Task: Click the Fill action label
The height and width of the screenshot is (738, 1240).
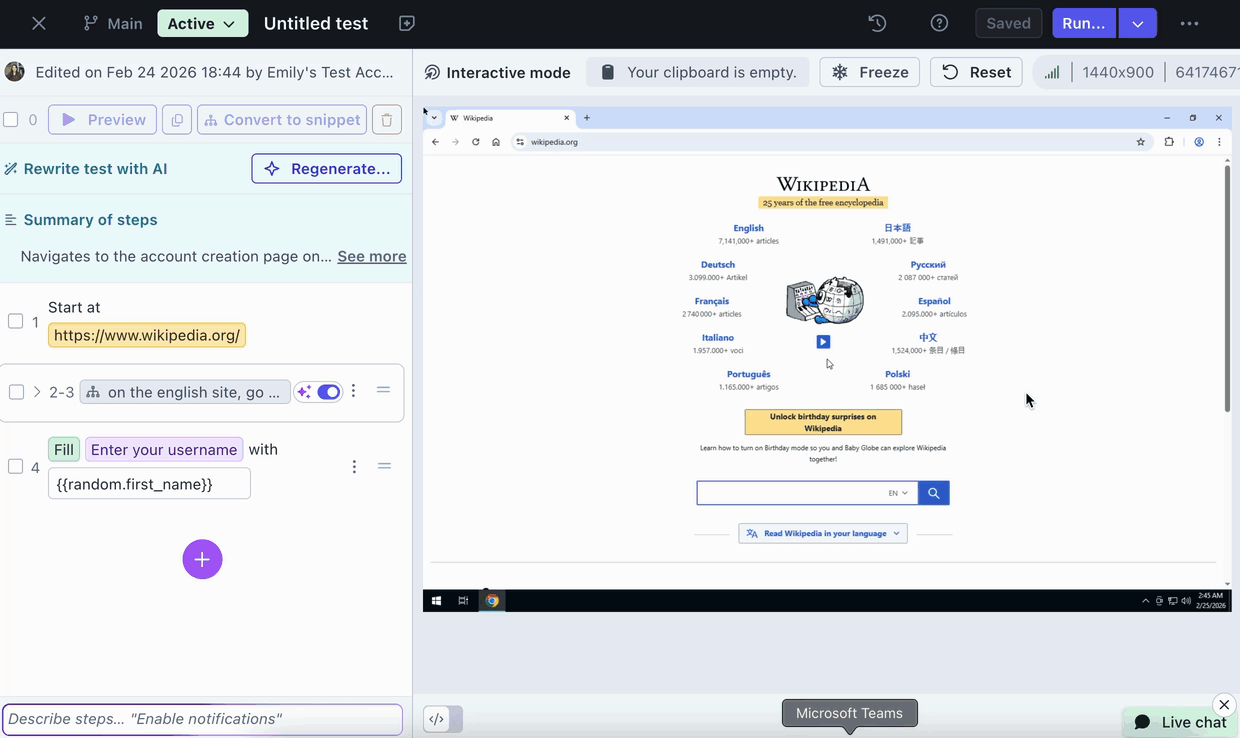Action: (64, 450)
